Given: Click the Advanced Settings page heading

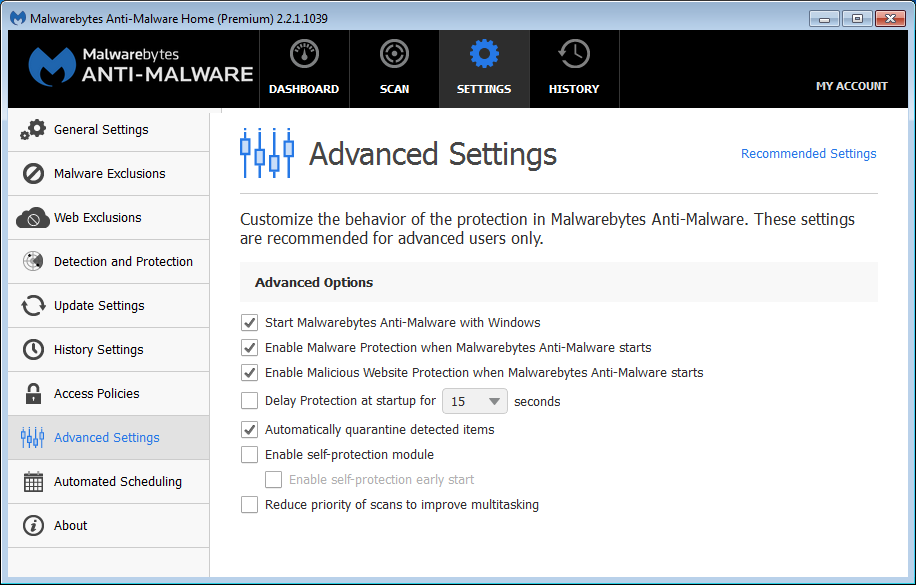Looking at the screenshot, I should pyautogui.click(x=432, y=154).
